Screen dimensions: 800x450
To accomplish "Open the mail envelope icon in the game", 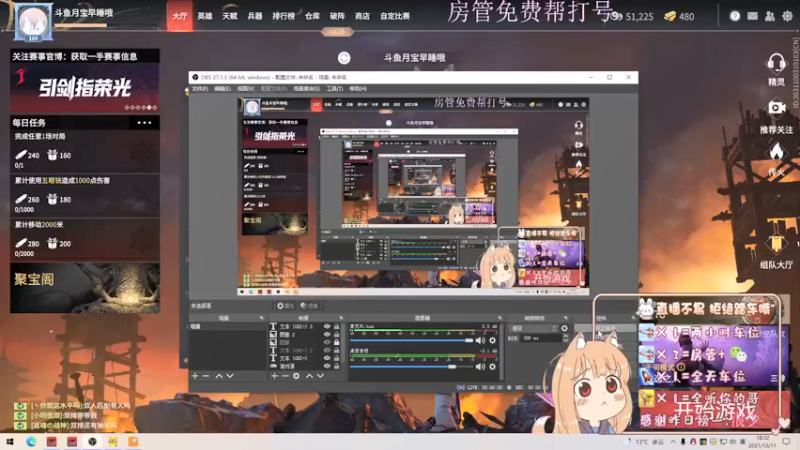I will pyautogui.click(x=753, y=16).
